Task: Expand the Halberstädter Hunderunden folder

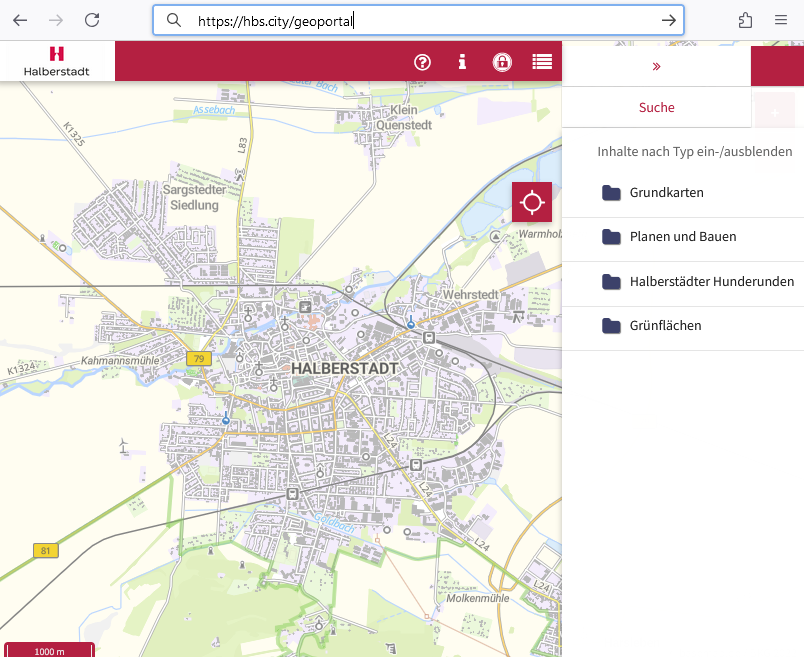Action: 711,282
